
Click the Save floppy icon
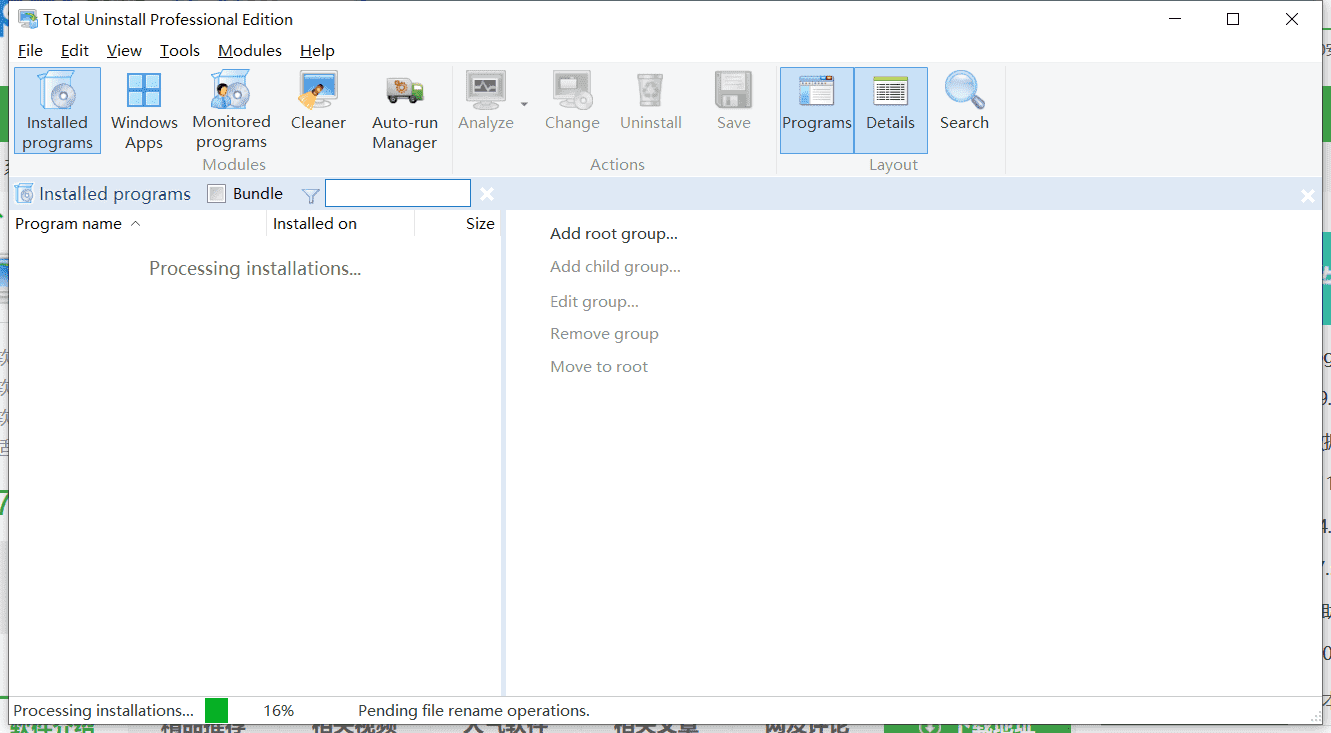point(733,91)
